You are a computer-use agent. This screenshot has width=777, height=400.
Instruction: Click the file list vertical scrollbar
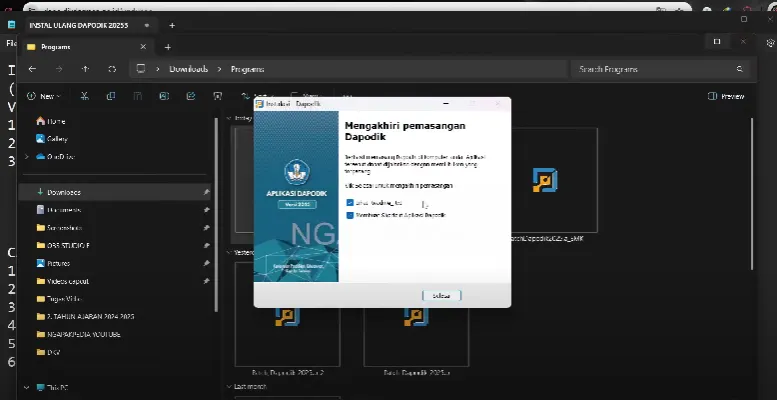752,193
